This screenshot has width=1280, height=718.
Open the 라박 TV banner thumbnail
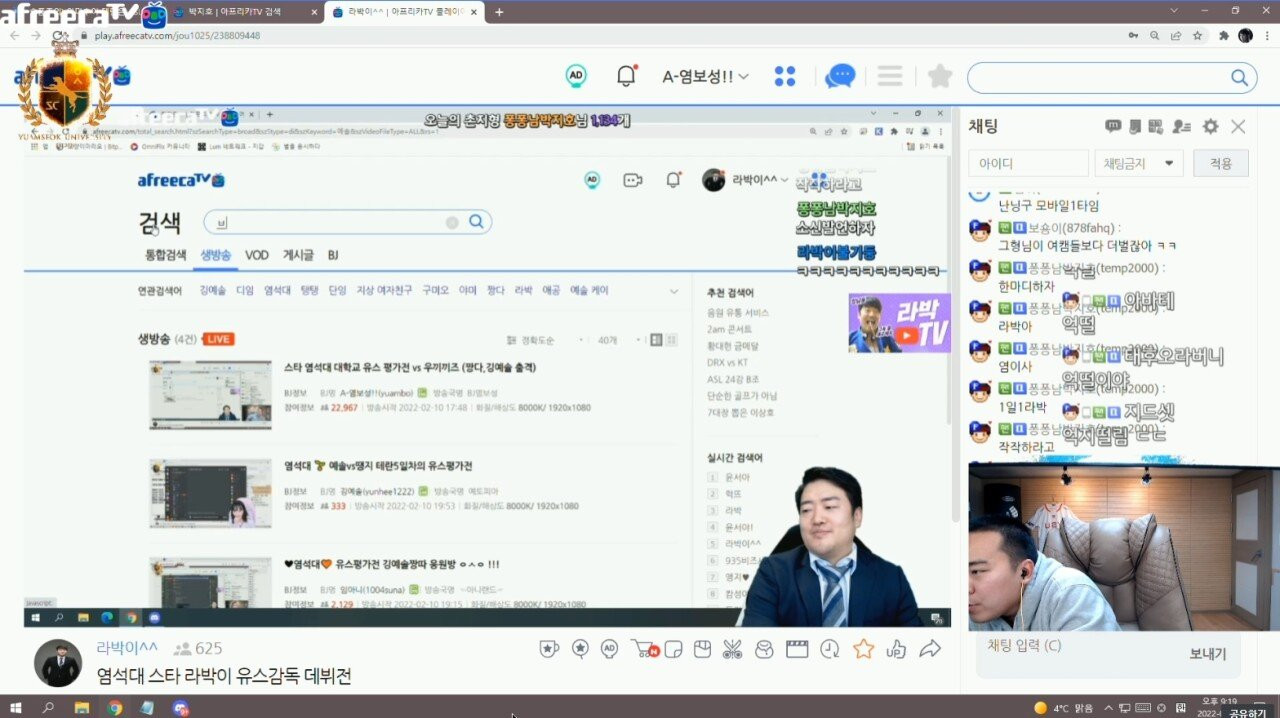[x=899, y=323]
